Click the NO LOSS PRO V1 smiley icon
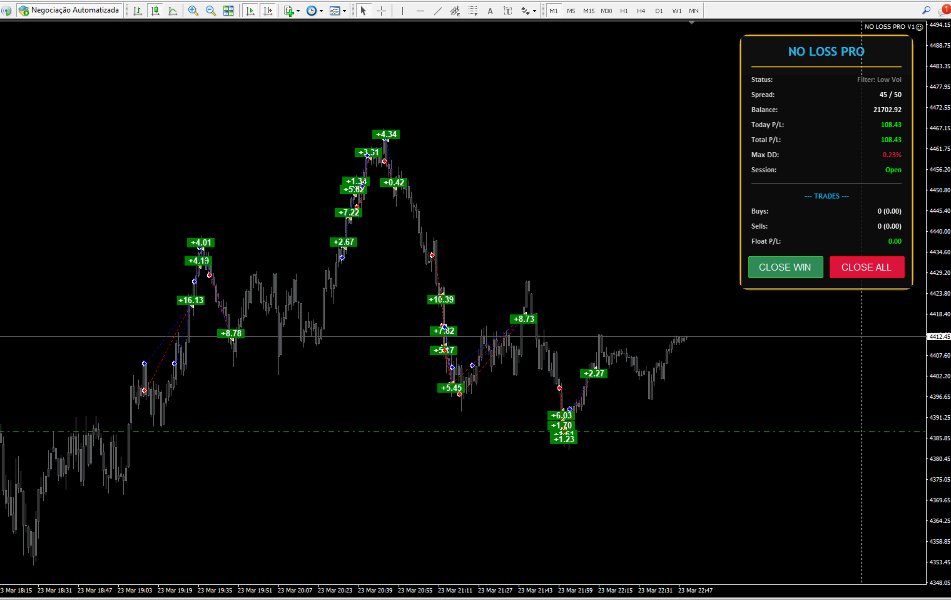The image size is (951, 600). (x=919, y=27)
